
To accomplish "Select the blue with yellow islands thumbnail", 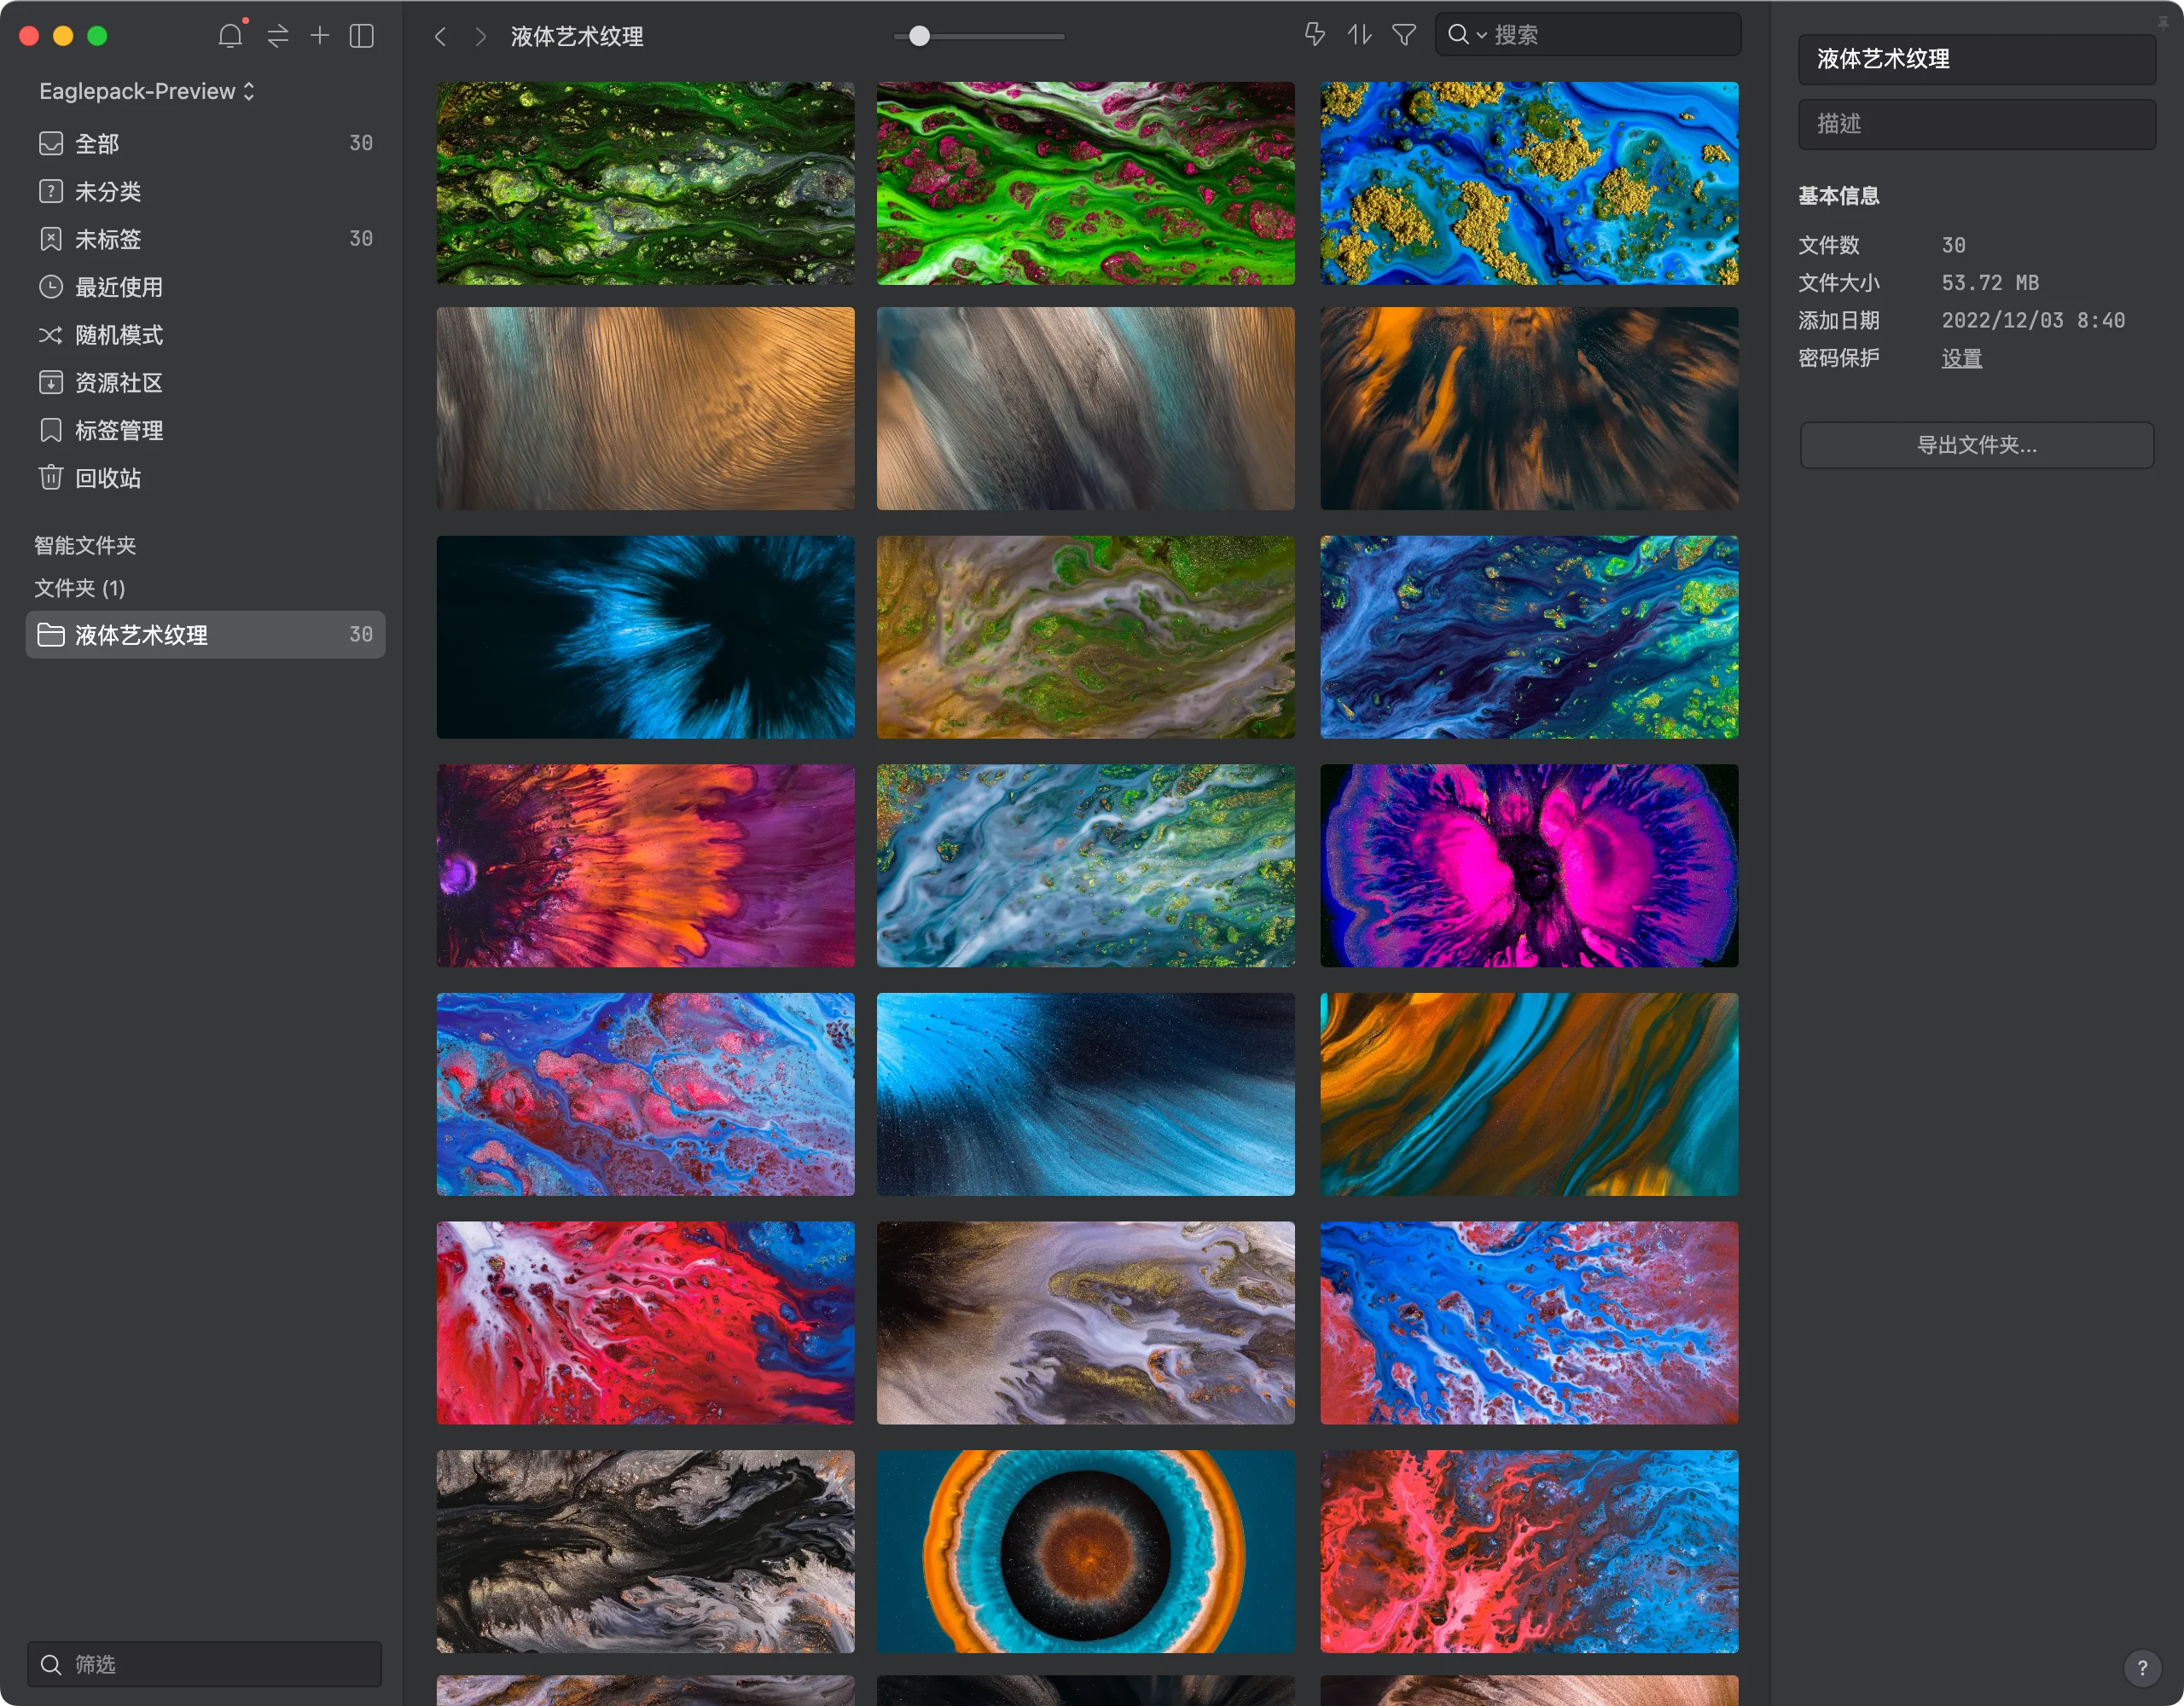I will pyautogui.click(x=1529, y=183).
